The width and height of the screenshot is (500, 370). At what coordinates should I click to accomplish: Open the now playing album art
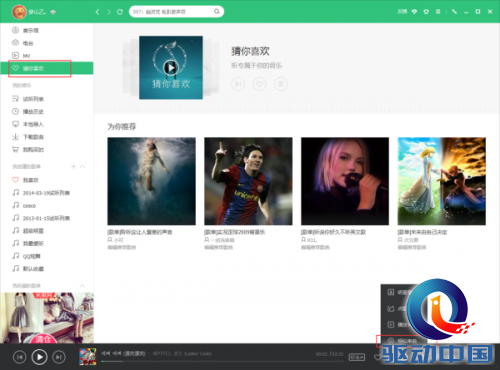(87, 357)
